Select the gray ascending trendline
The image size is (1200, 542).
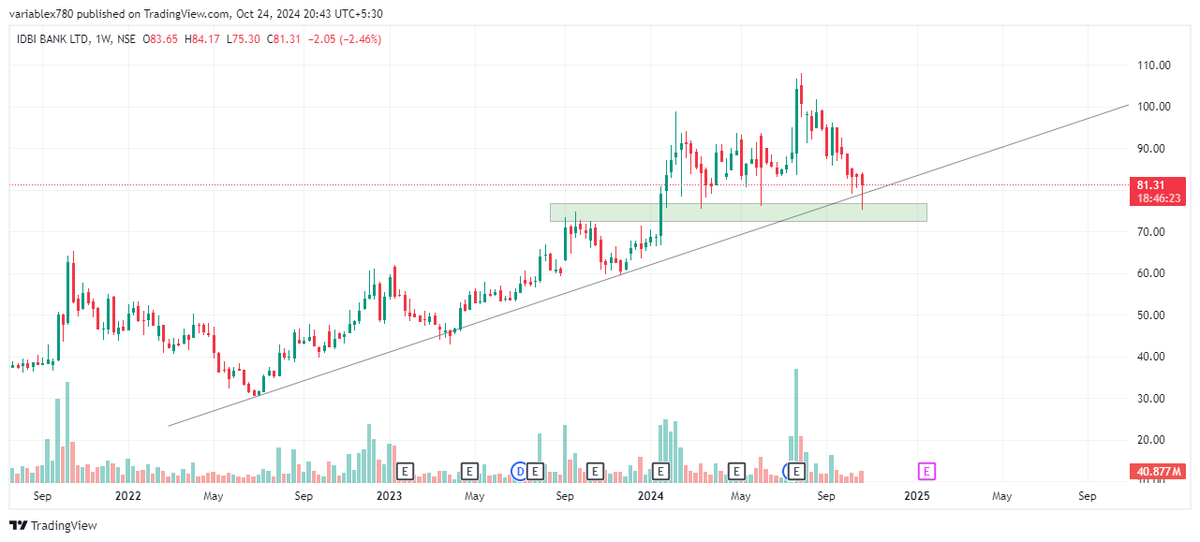click(x=648, y=265)
